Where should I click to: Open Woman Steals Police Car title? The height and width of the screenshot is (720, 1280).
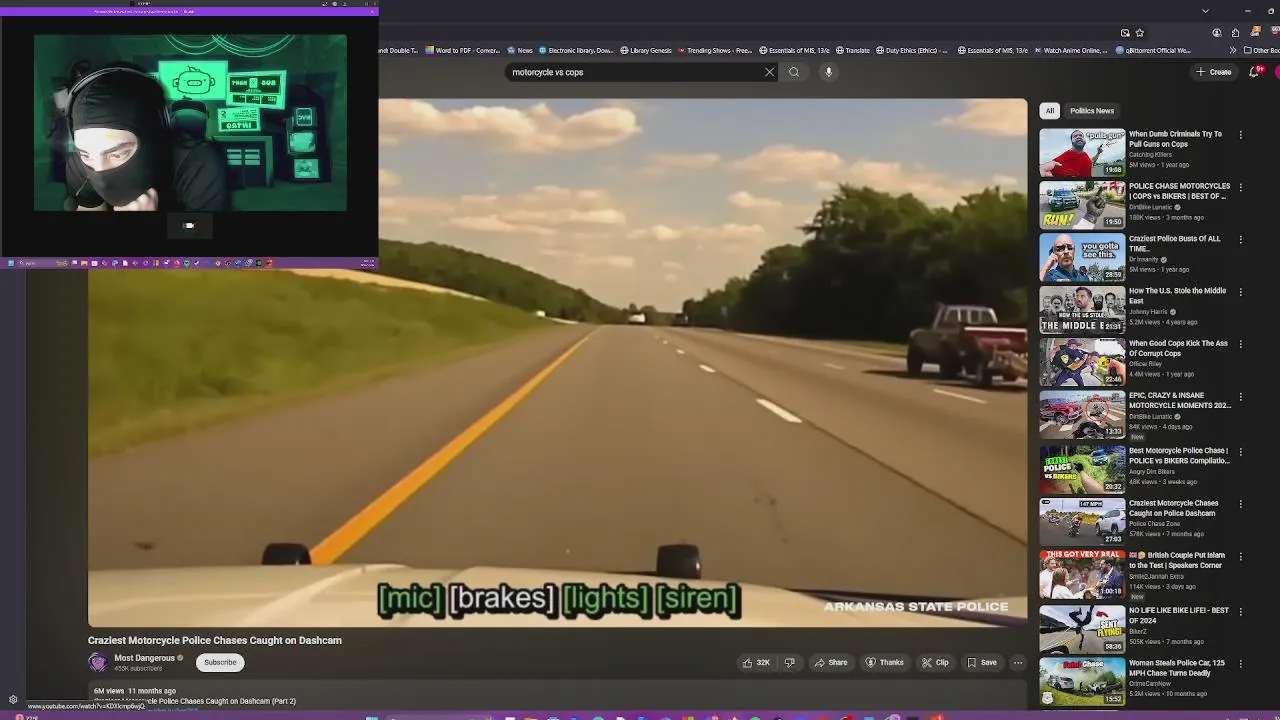(x=1177, y=668)
